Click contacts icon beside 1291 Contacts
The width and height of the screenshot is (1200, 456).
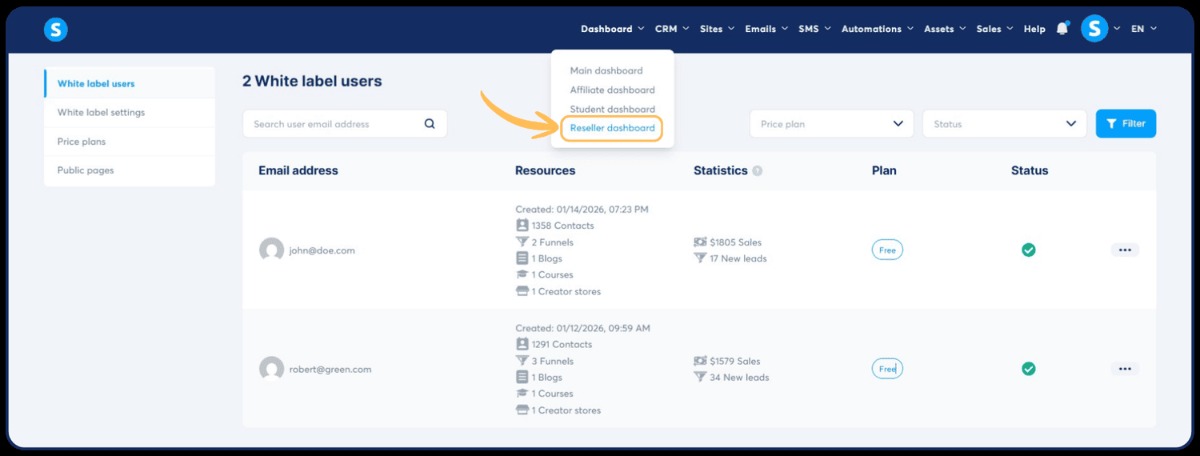[522, 344]
